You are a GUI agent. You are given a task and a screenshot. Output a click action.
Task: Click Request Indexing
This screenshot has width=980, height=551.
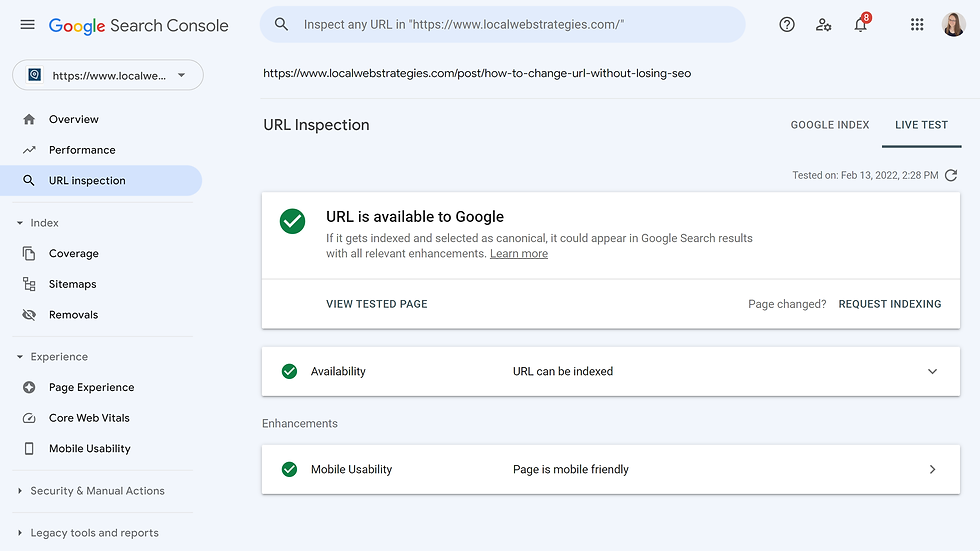tap(890, 304)
